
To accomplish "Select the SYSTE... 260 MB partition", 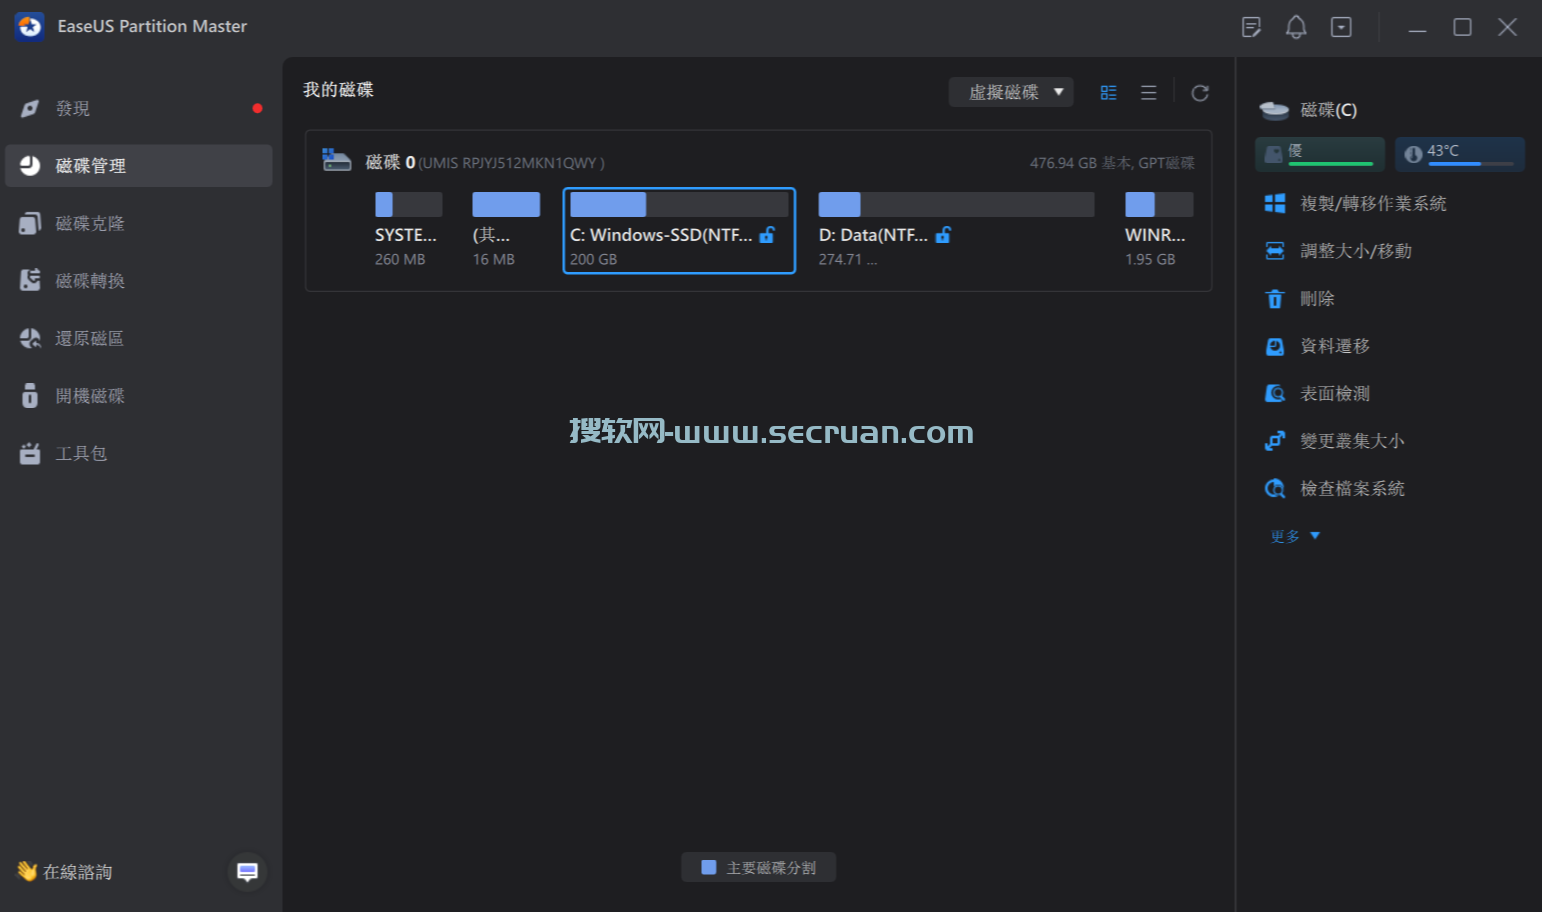I will [408, 230].
